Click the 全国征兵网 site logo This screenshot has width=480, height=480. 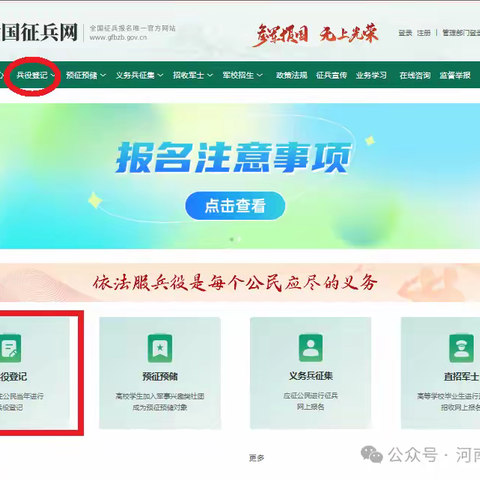tap(39, 32)
